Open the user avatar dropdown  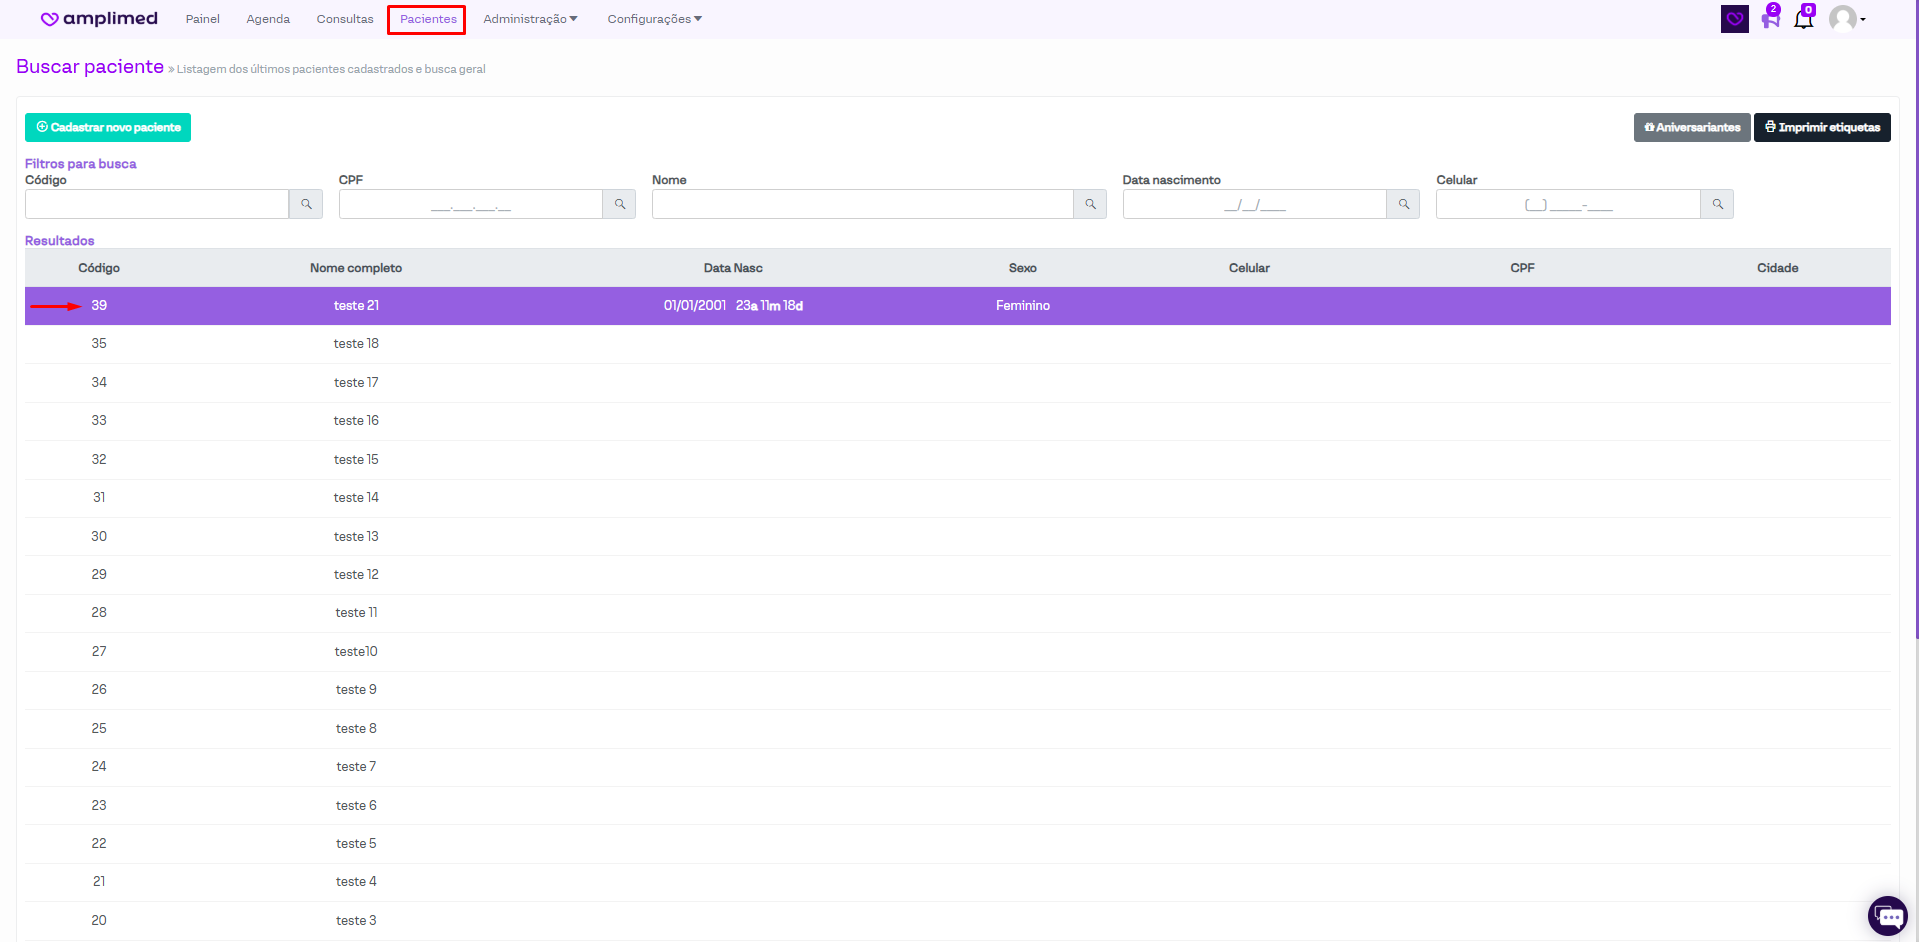[x=1846, y=19]
